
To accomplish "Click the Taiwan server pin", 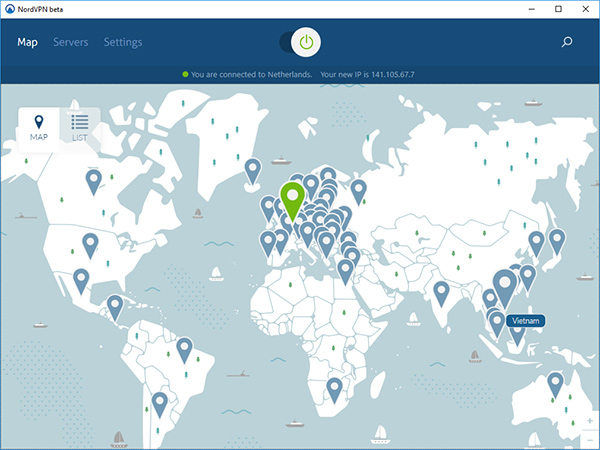I will click(x=528, y=278).
